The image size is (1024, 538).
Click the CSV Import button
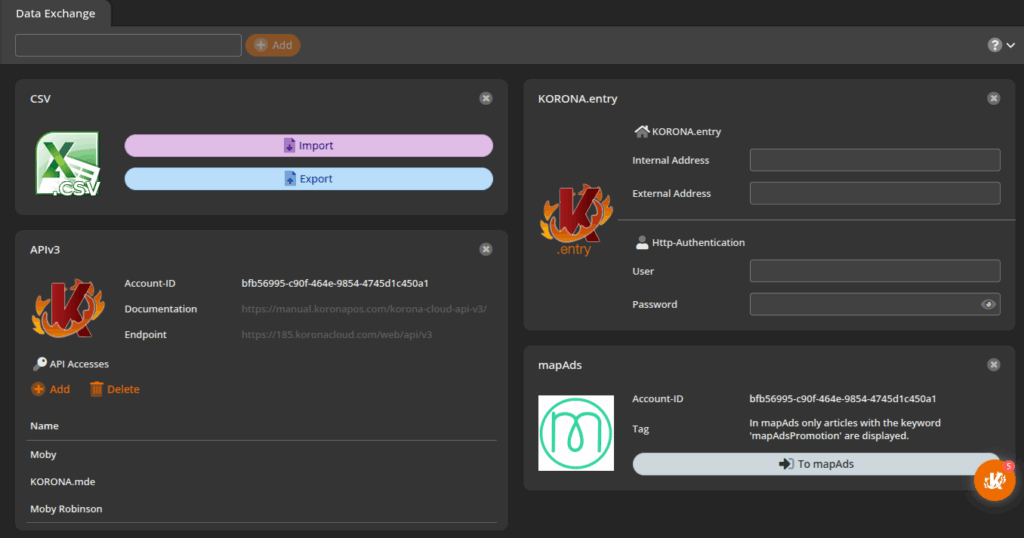click(x=309, y=146)
